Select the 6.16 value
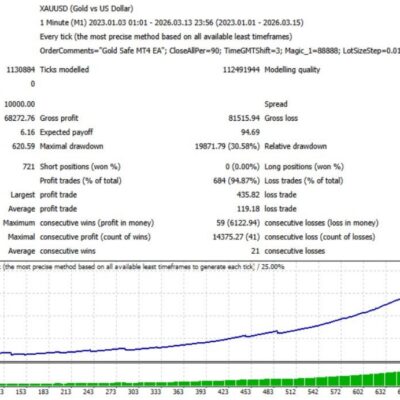Image resolution: width=400 pixels, height=400 pixels. click(x=28, y=132)
